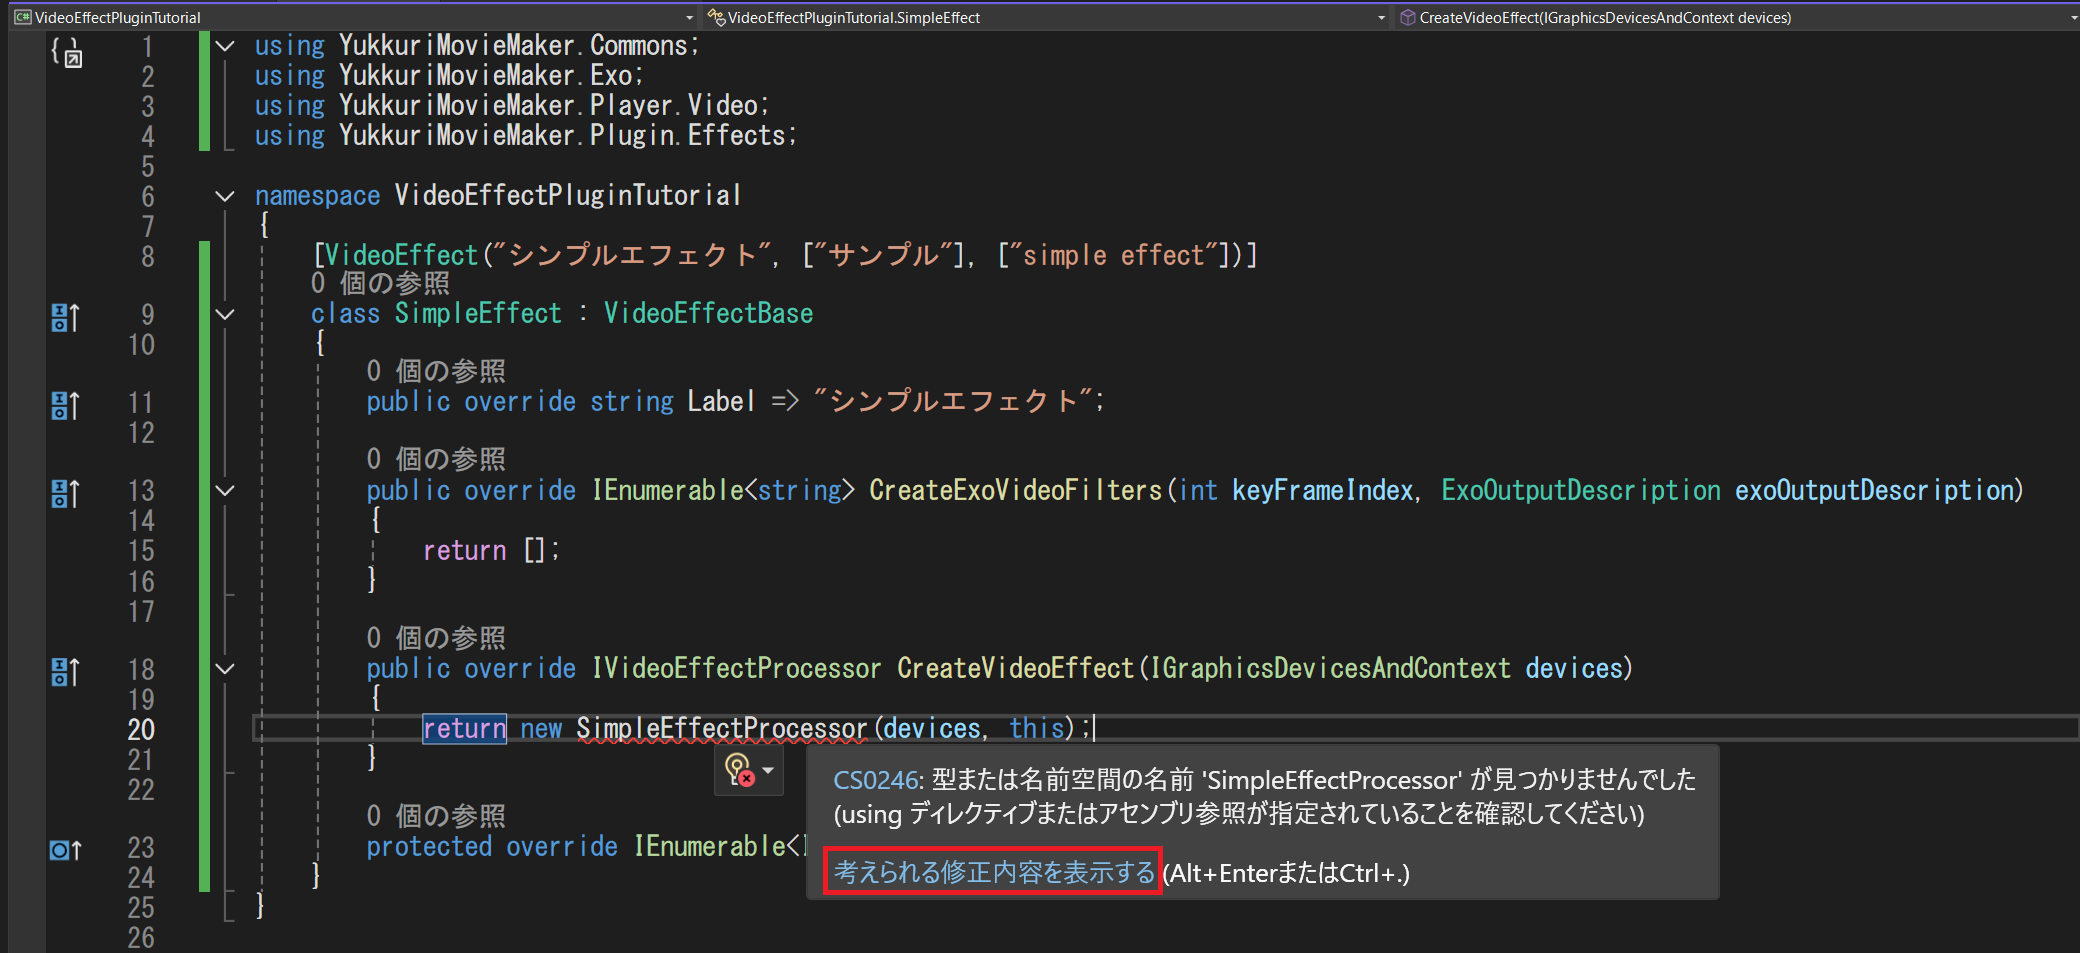Click the 0 個の参照 CodeLens above CreateVideoEffect
Viewport: 2080px width, 953px height.
(x=436, y=638)
